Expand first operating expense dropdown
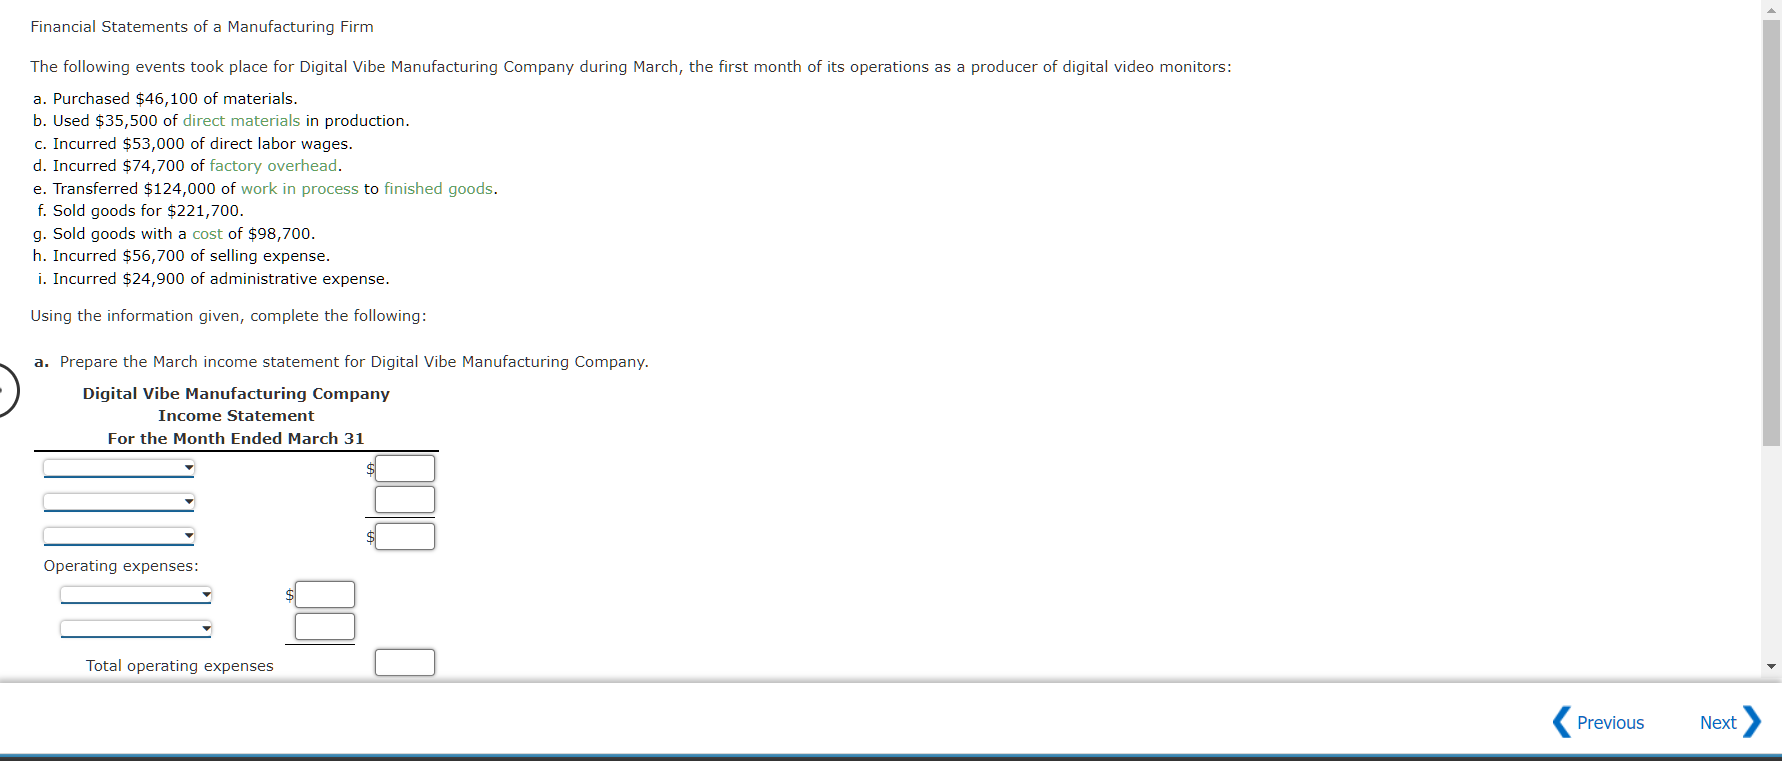This screenshot has width=1782, height=761. tap(136, 594)
